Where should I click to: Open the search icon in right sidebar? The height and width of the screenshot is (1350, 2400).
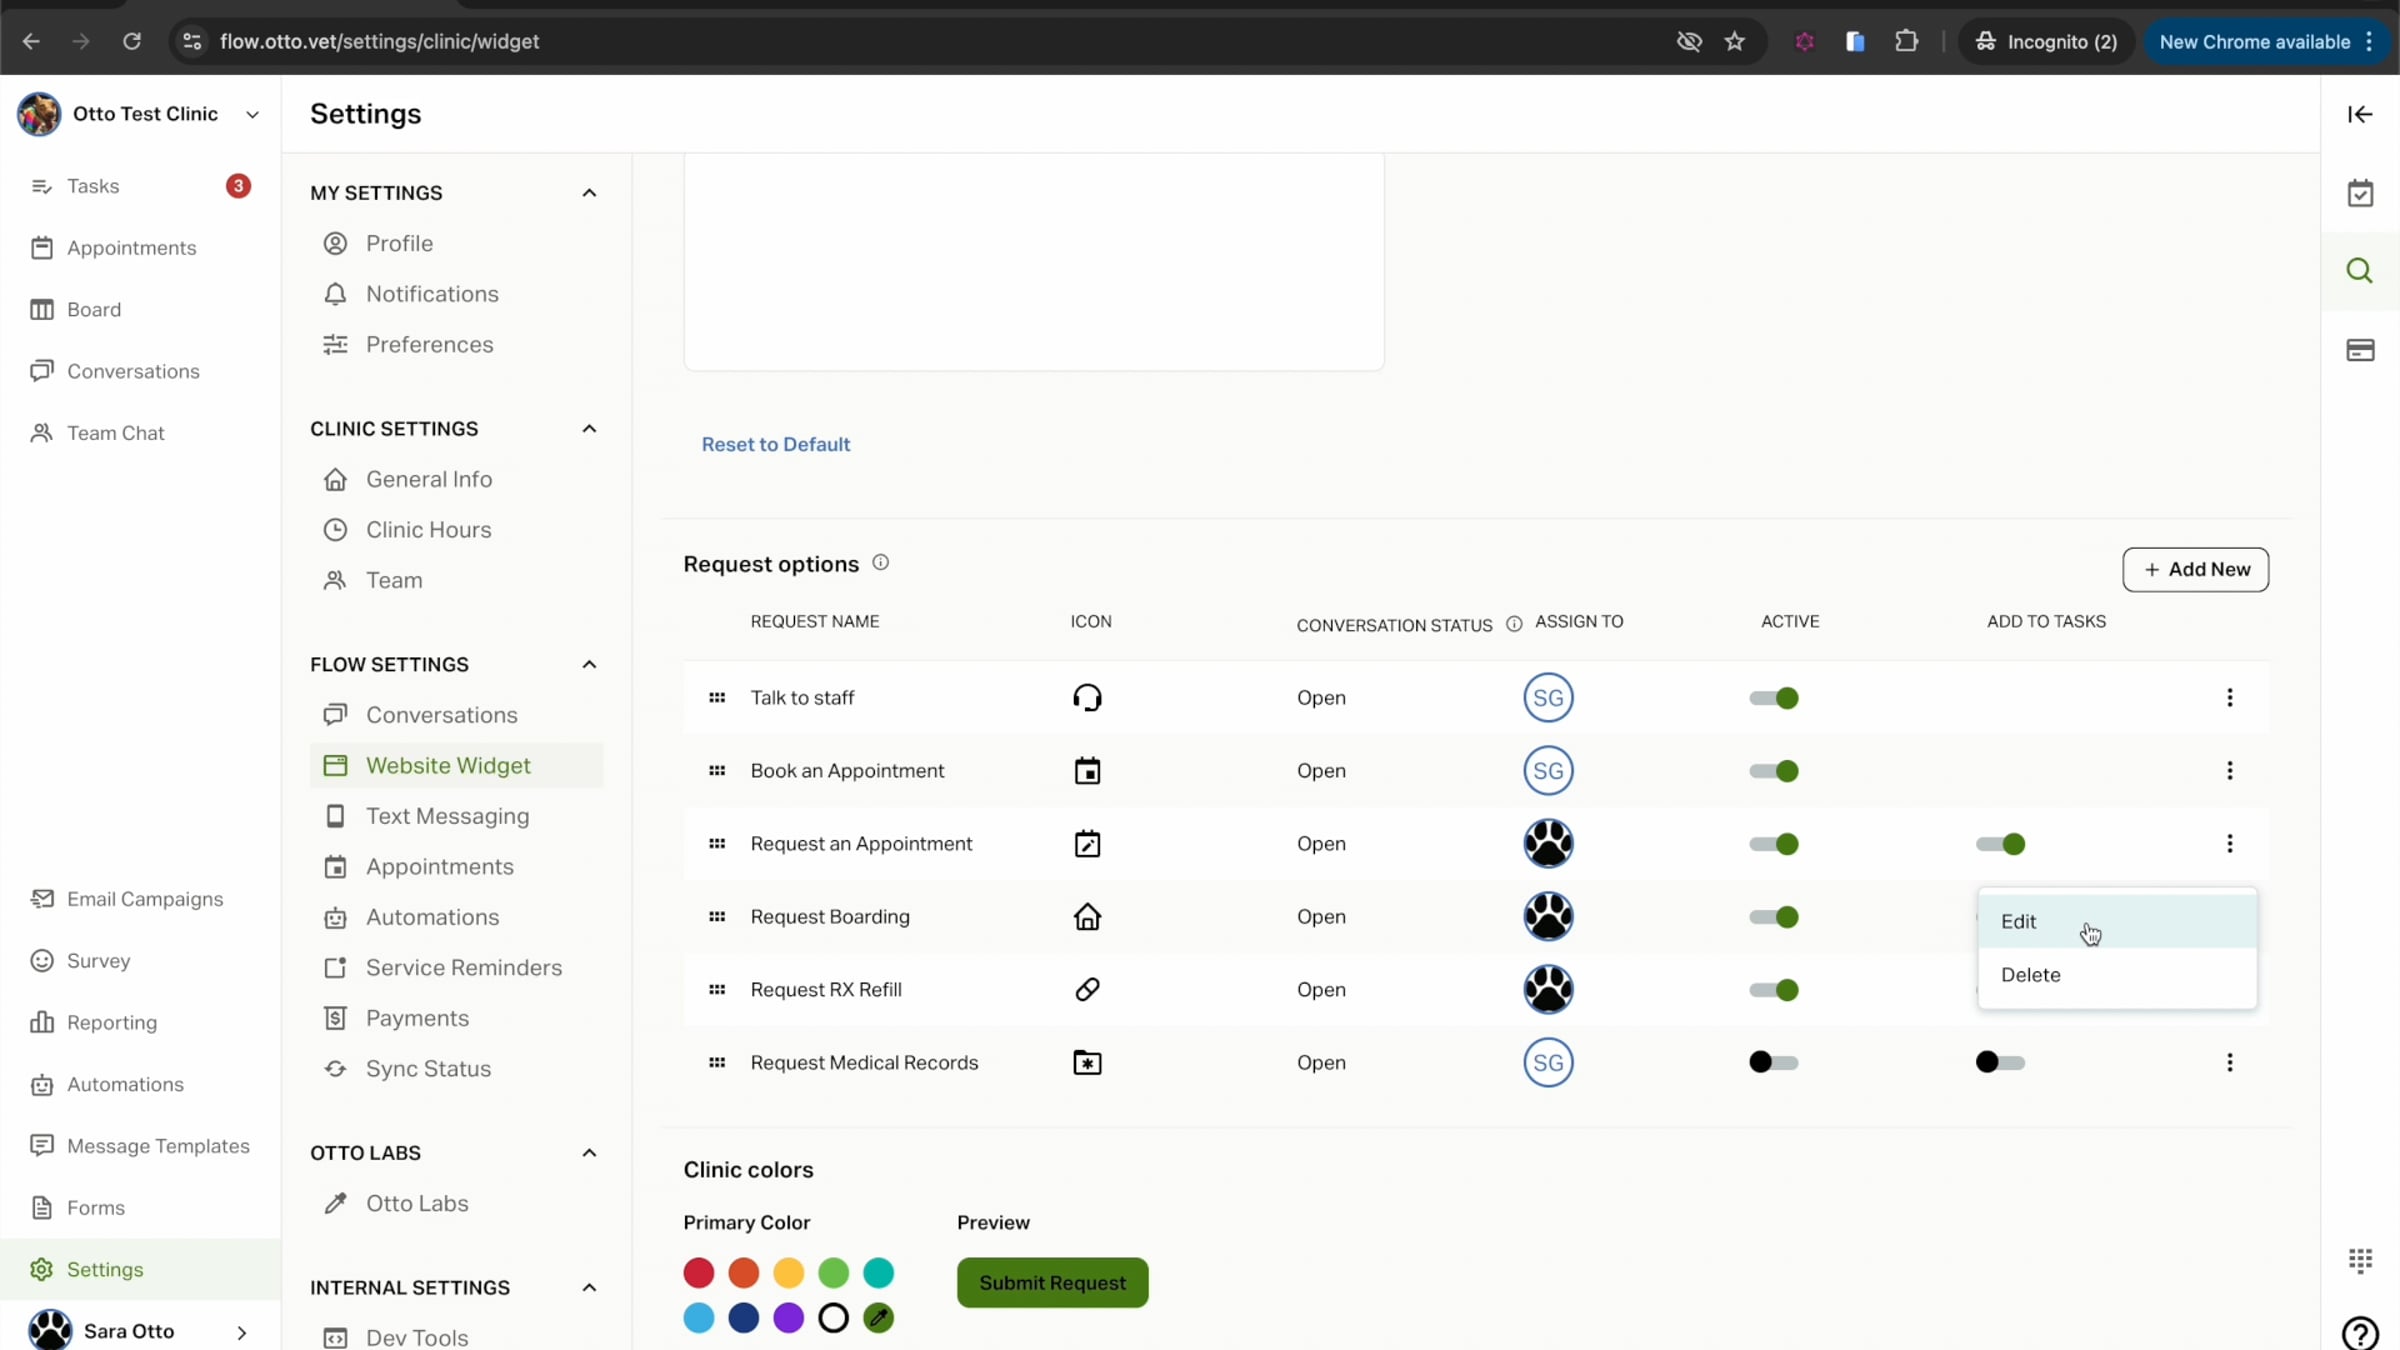(x=2360, y=270)
